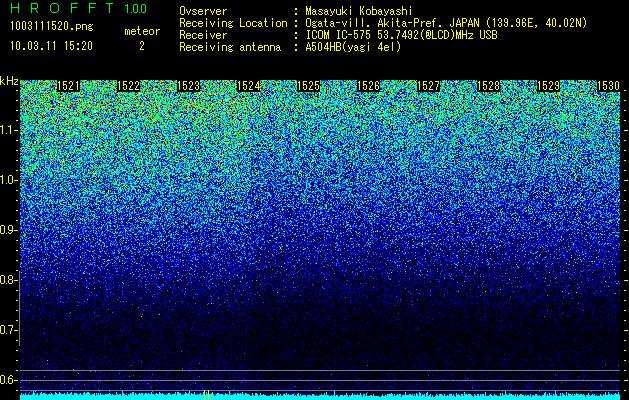The height and width of the screenshot is (400, 629).
Task: Click the 0.7 frequency axis label
Action: [x=8, y=330]
